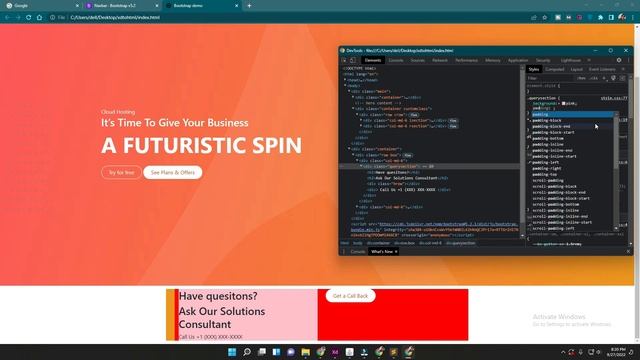Open the extensions puzzle icon
Screen dimensions: 640x360
click(600, 18)
